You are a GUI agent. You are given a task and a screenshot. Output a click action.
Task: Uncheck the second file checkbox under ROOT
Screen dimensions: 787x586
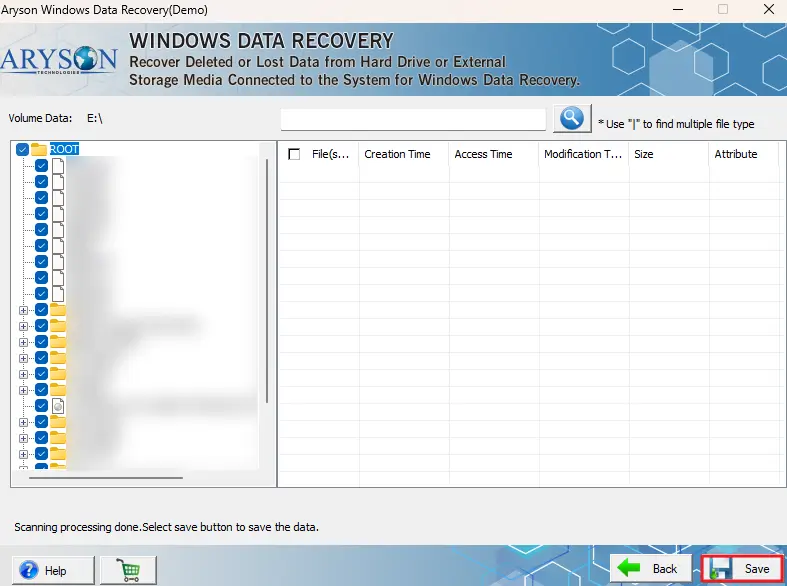tap(42, 181)
